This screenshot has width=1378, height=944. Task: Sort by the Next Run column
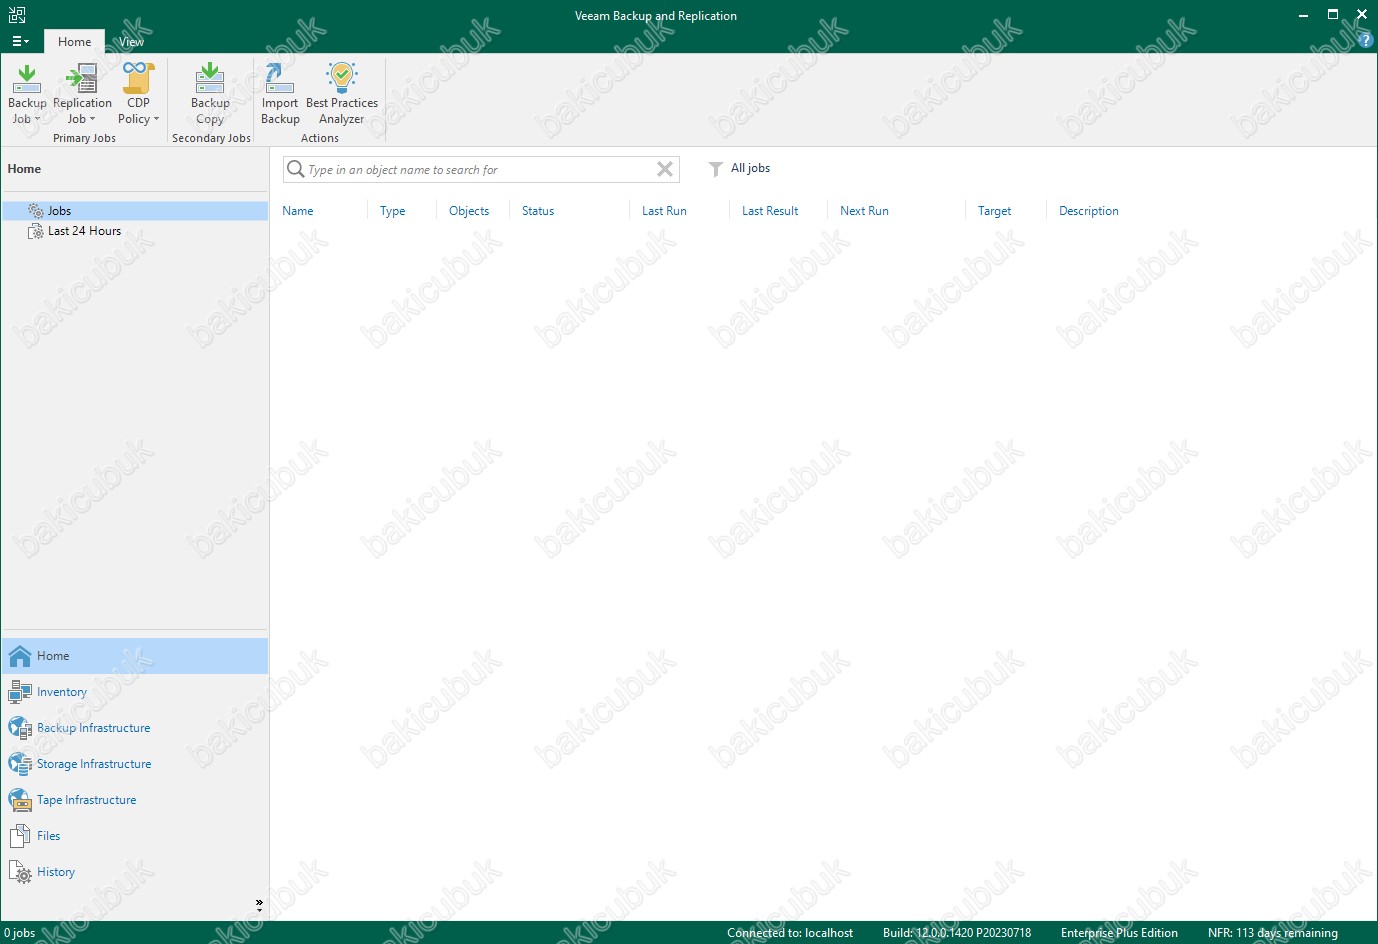864,211
